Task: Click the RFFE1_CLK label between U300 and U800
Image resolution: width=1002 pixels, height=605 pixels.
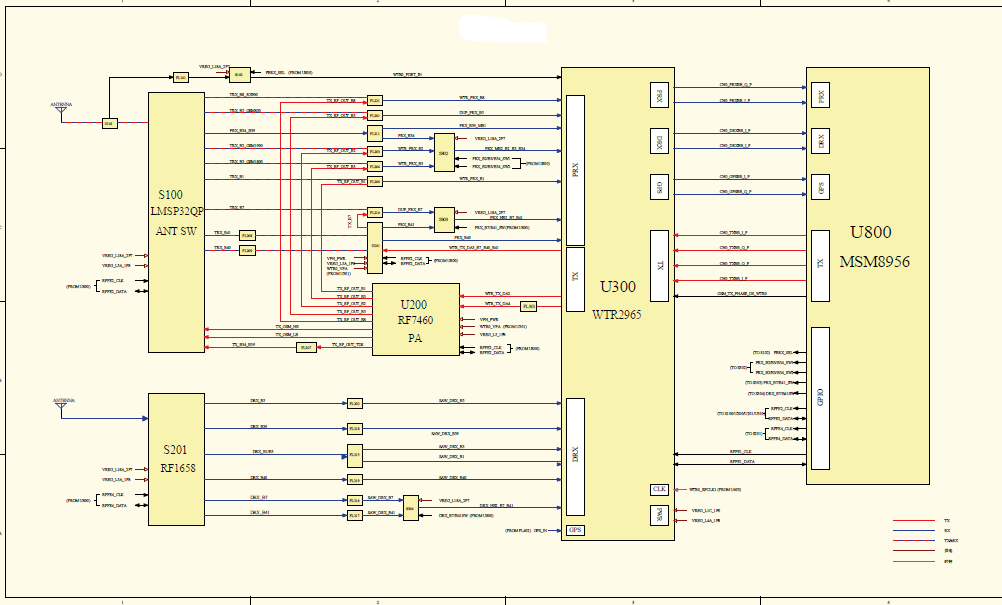Action: [741, 452]
